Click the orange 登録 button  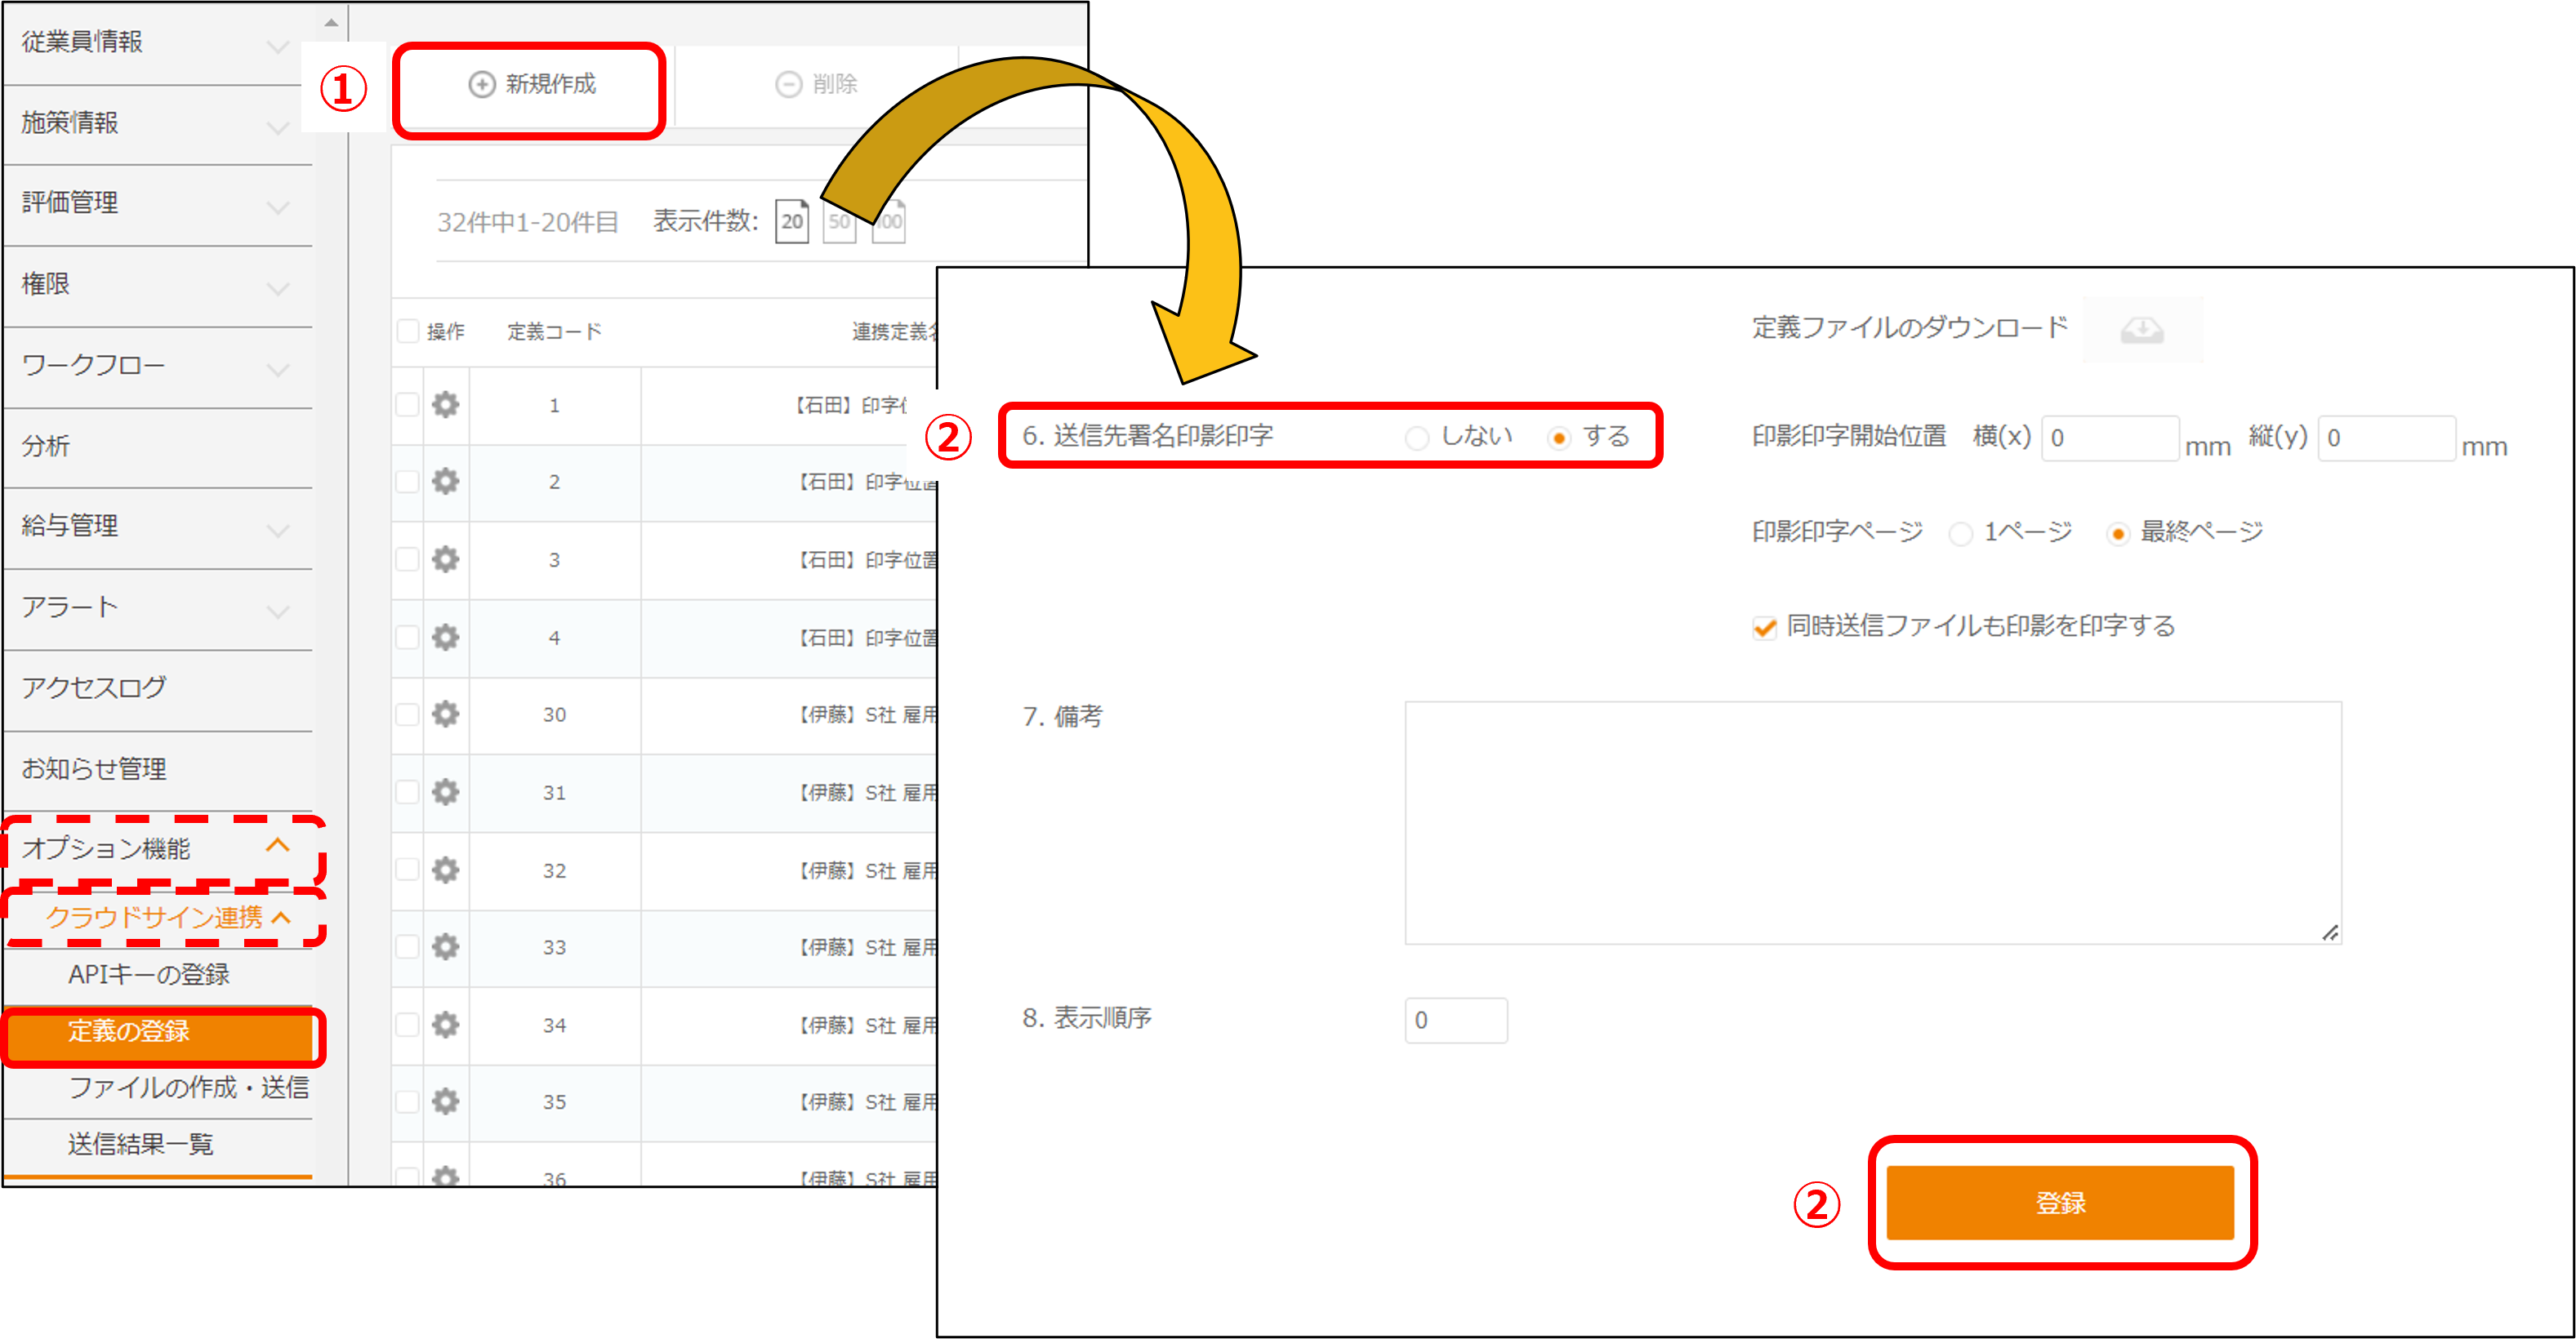click(x=2059, y=1202)
